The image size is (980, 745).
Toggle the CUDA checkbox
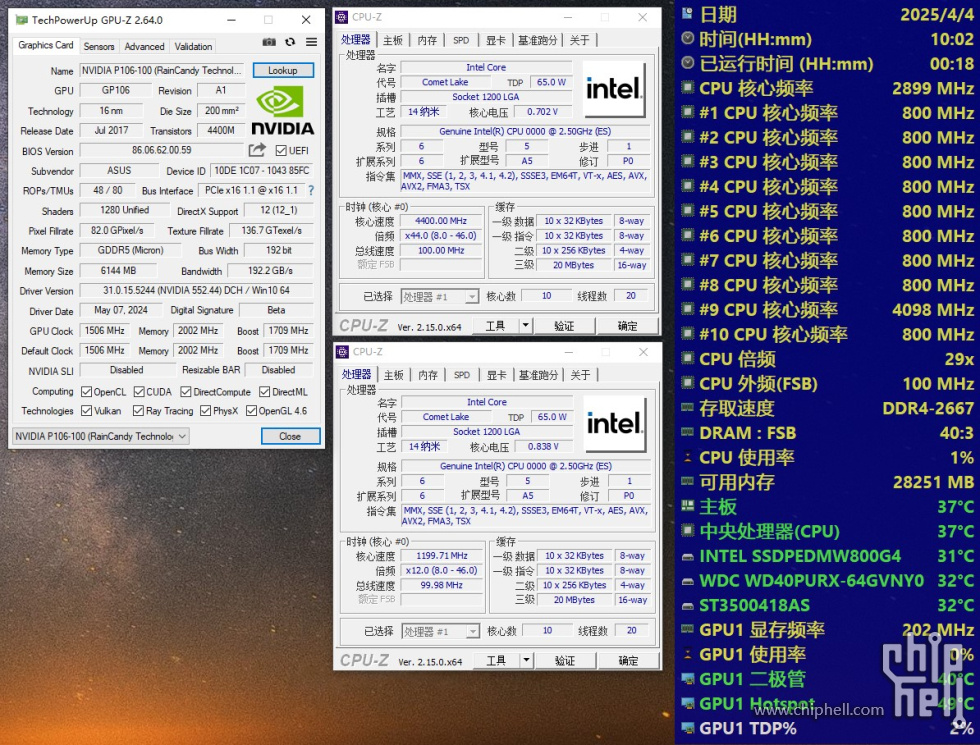pos(139,391)
